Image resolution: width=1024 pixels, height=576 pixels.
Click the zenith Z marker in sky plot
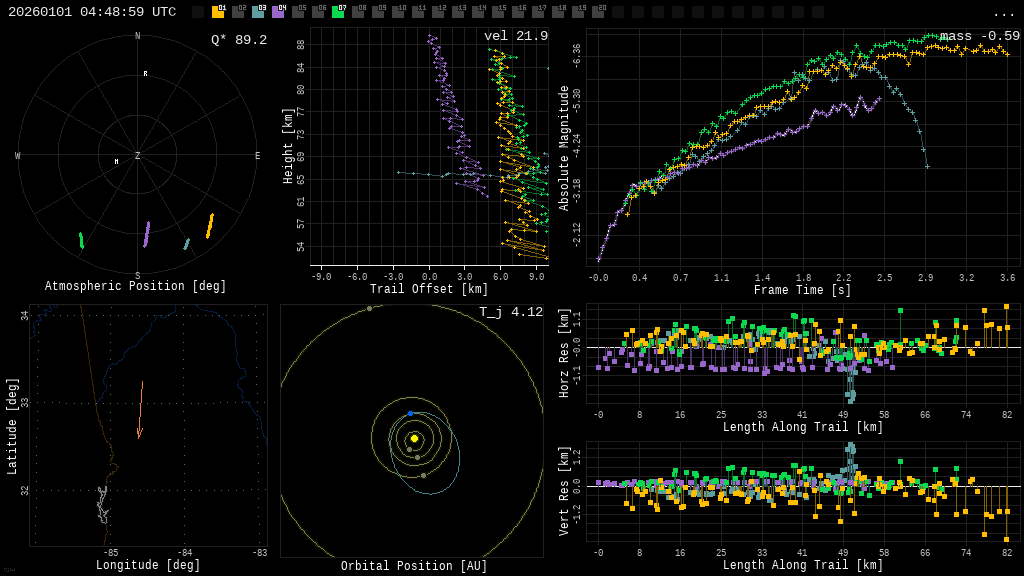click(138, 156)
